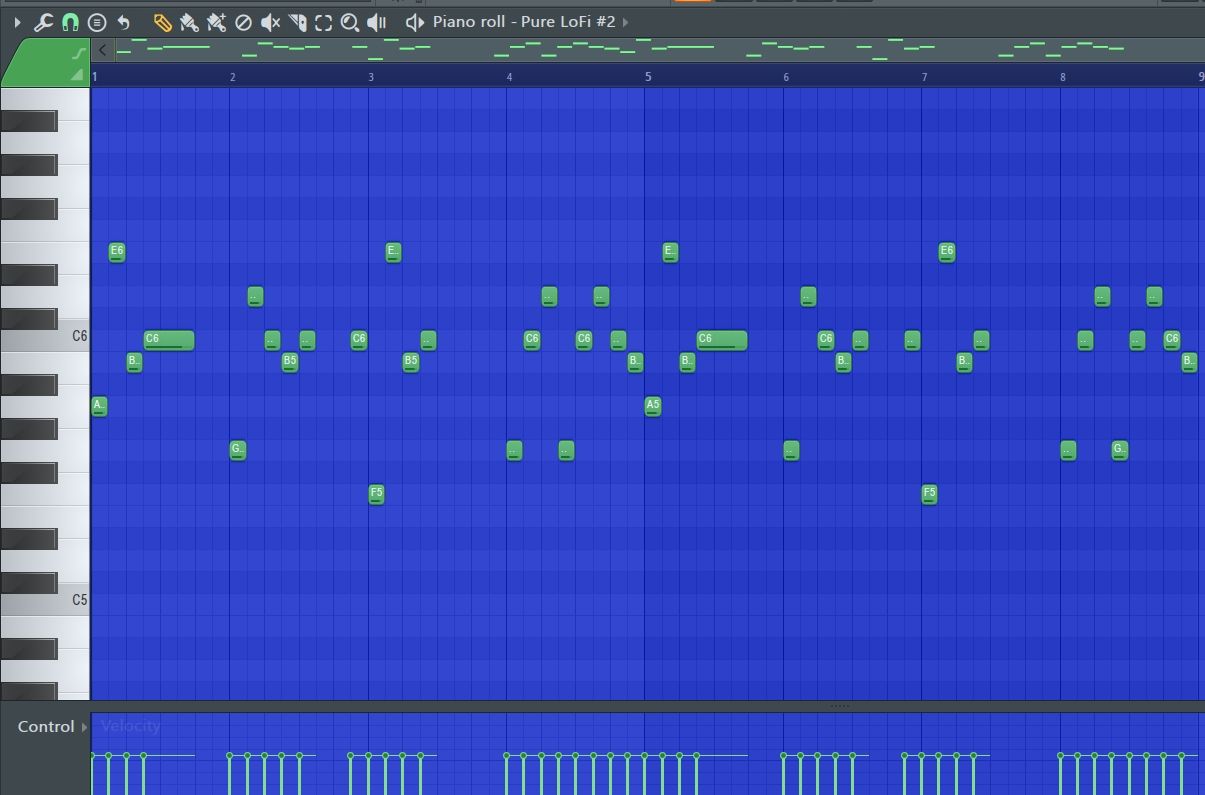The image size is (1205, 795).
Task: Click the speaker icon before the title
Action: tap(415, 22)
